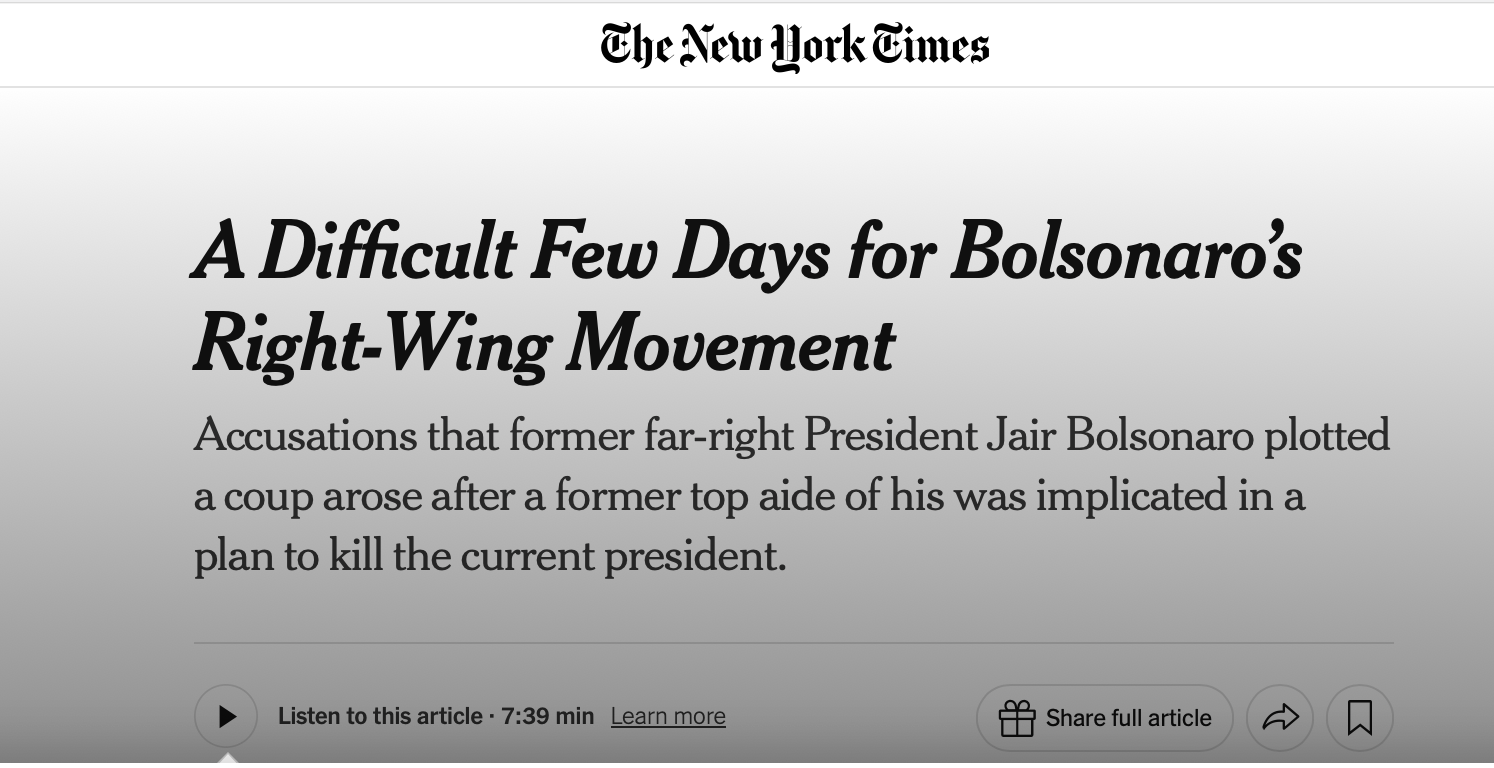This screenshot has height=768, width=1494.
Task: Open the 'Learn more' audio link
Action: (x=668, y=717)
